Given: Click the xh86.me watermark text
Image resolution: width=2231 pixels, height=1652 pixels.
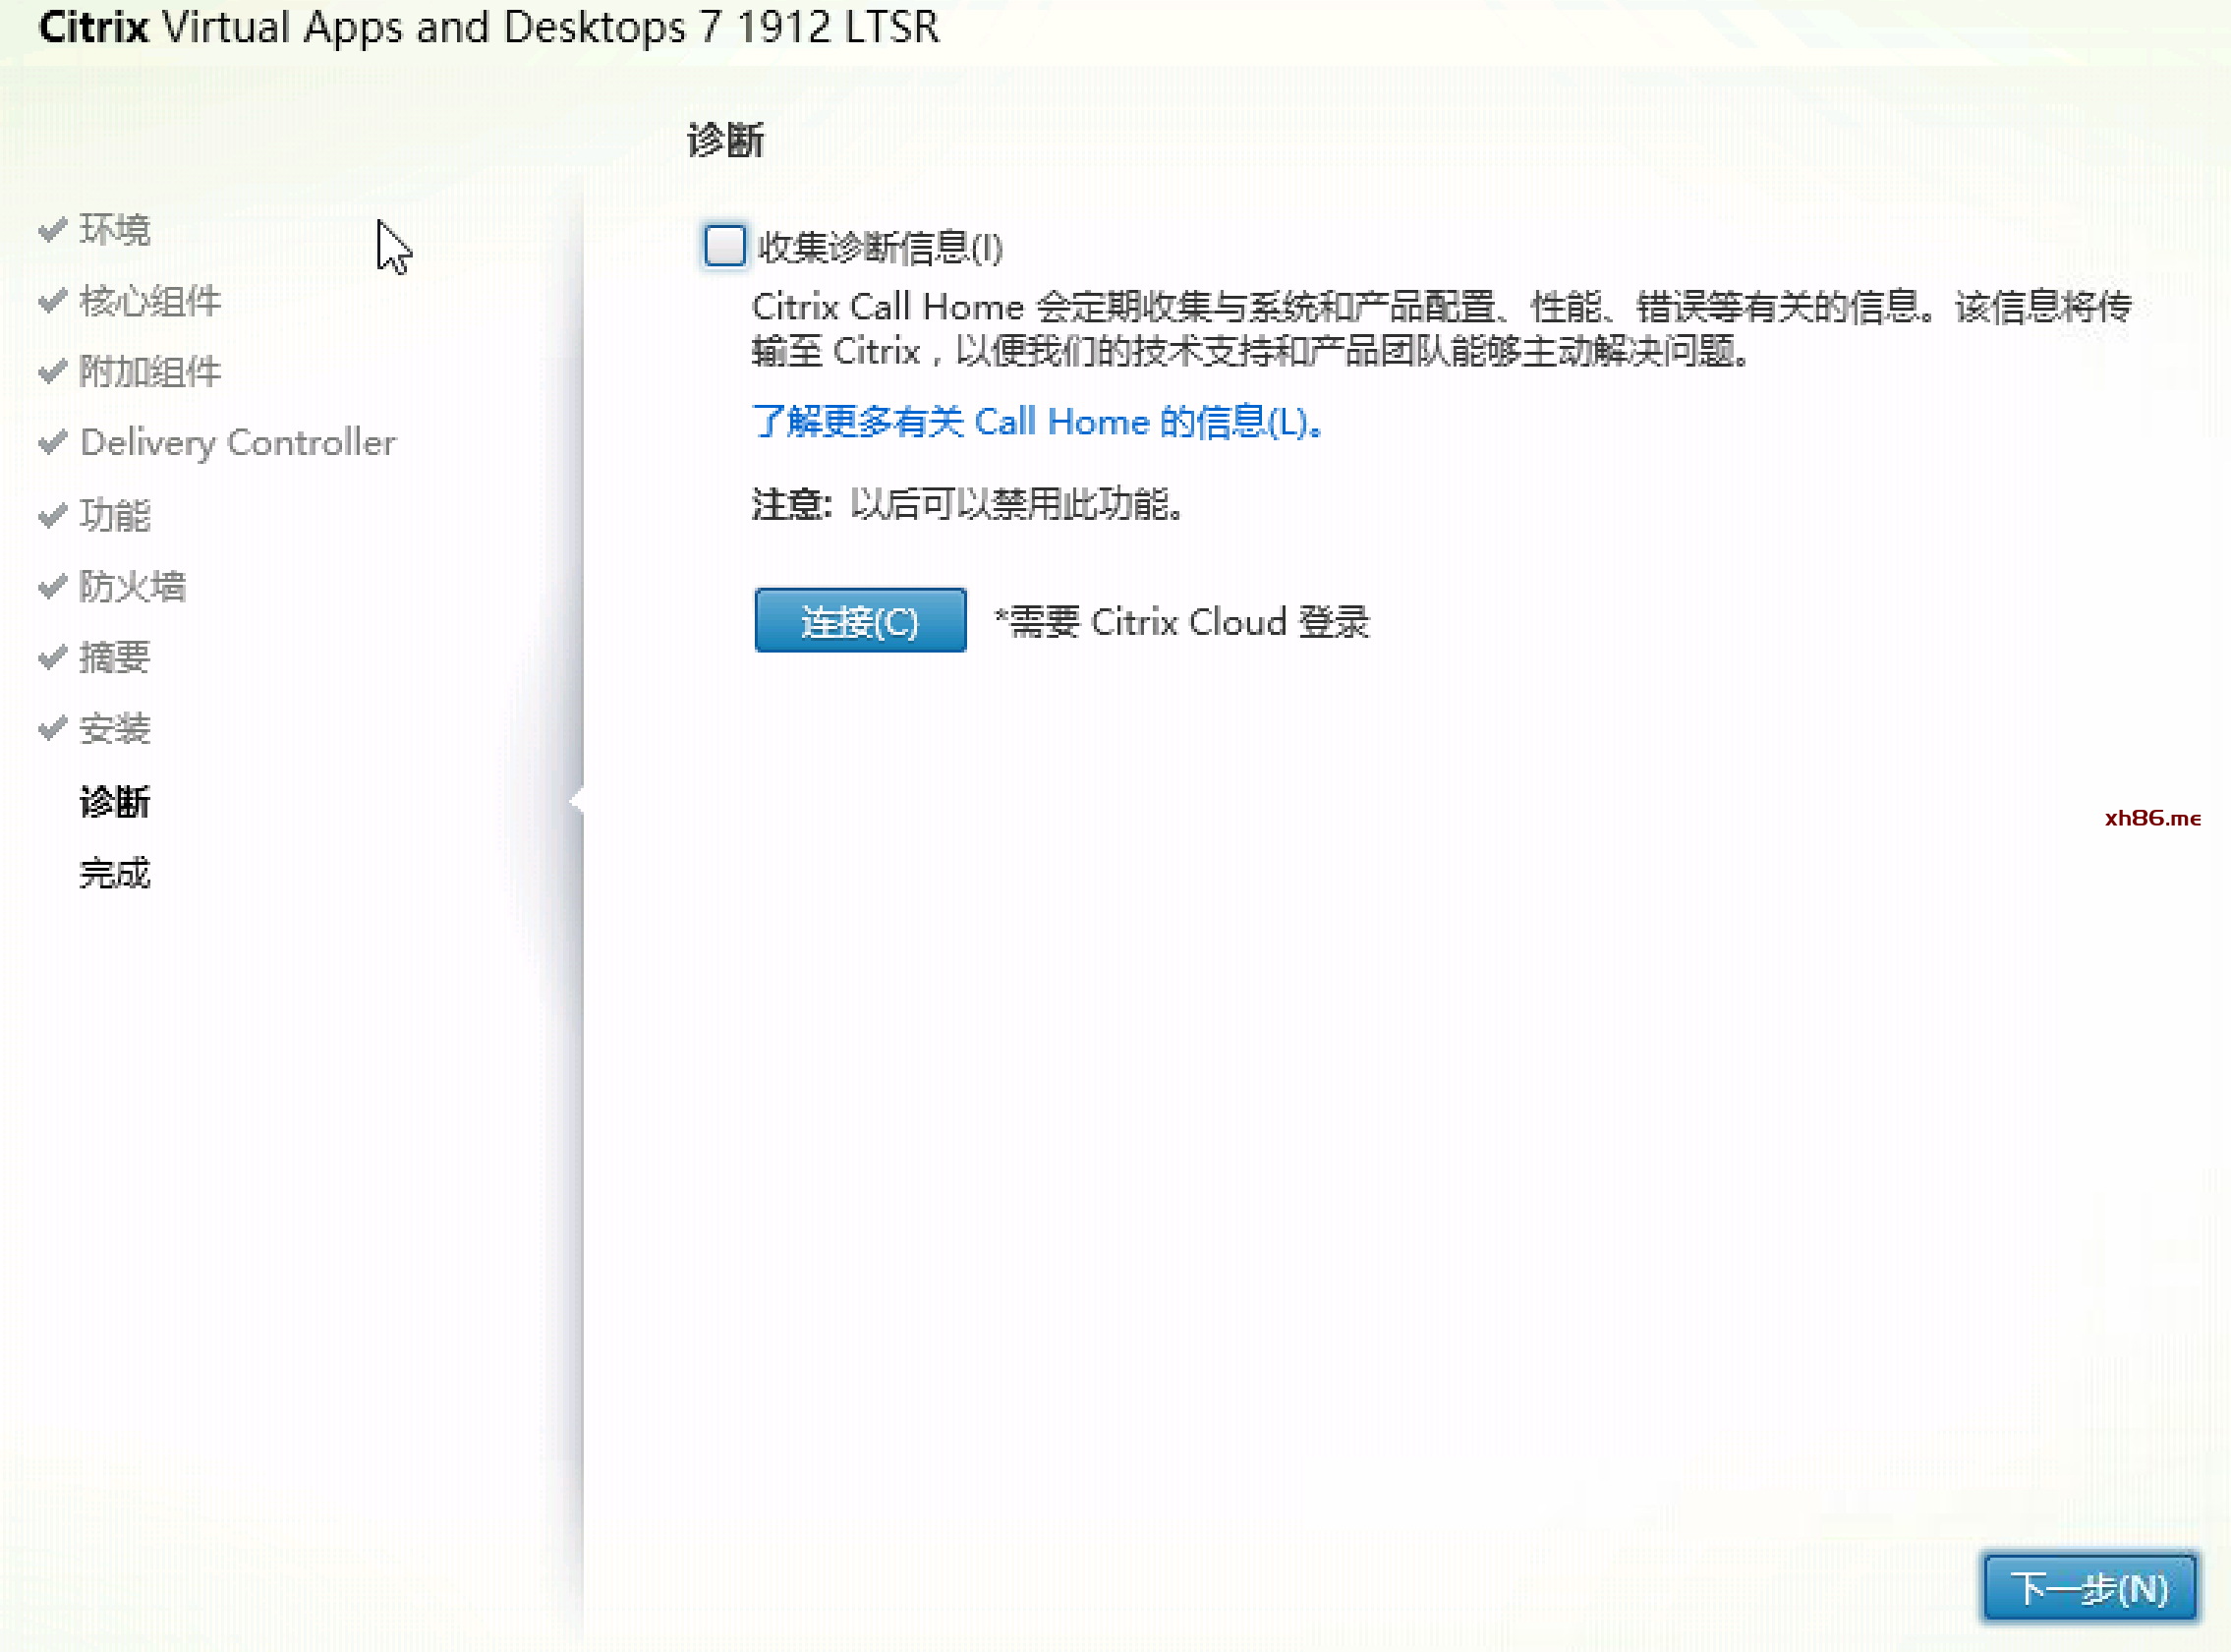Looking at the screenshot, I should [x=2152, y=818].
